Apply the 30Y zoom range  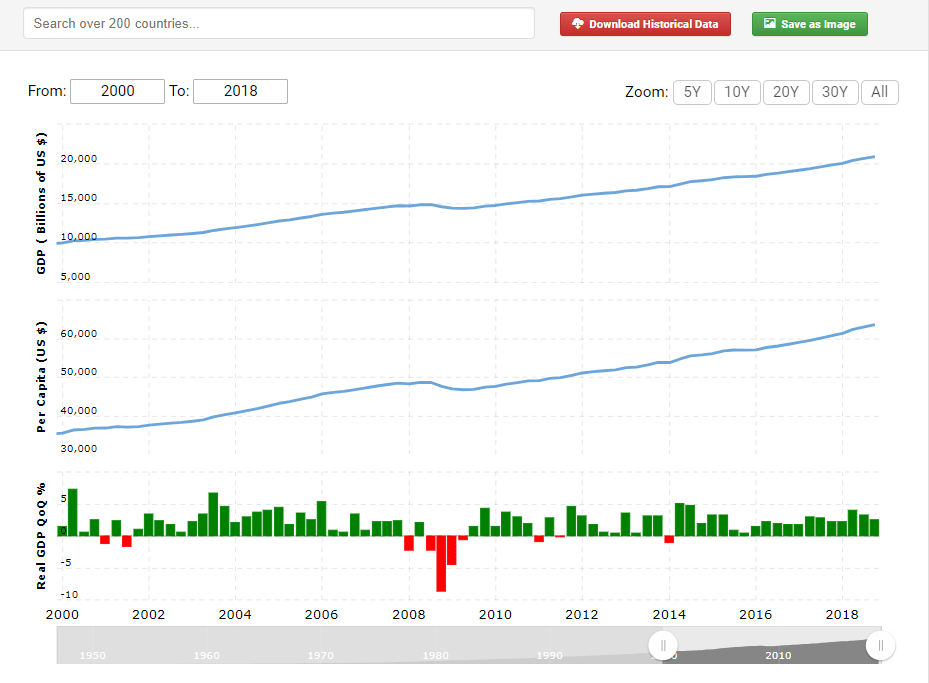pyautogui.click(x=834, y=92)
